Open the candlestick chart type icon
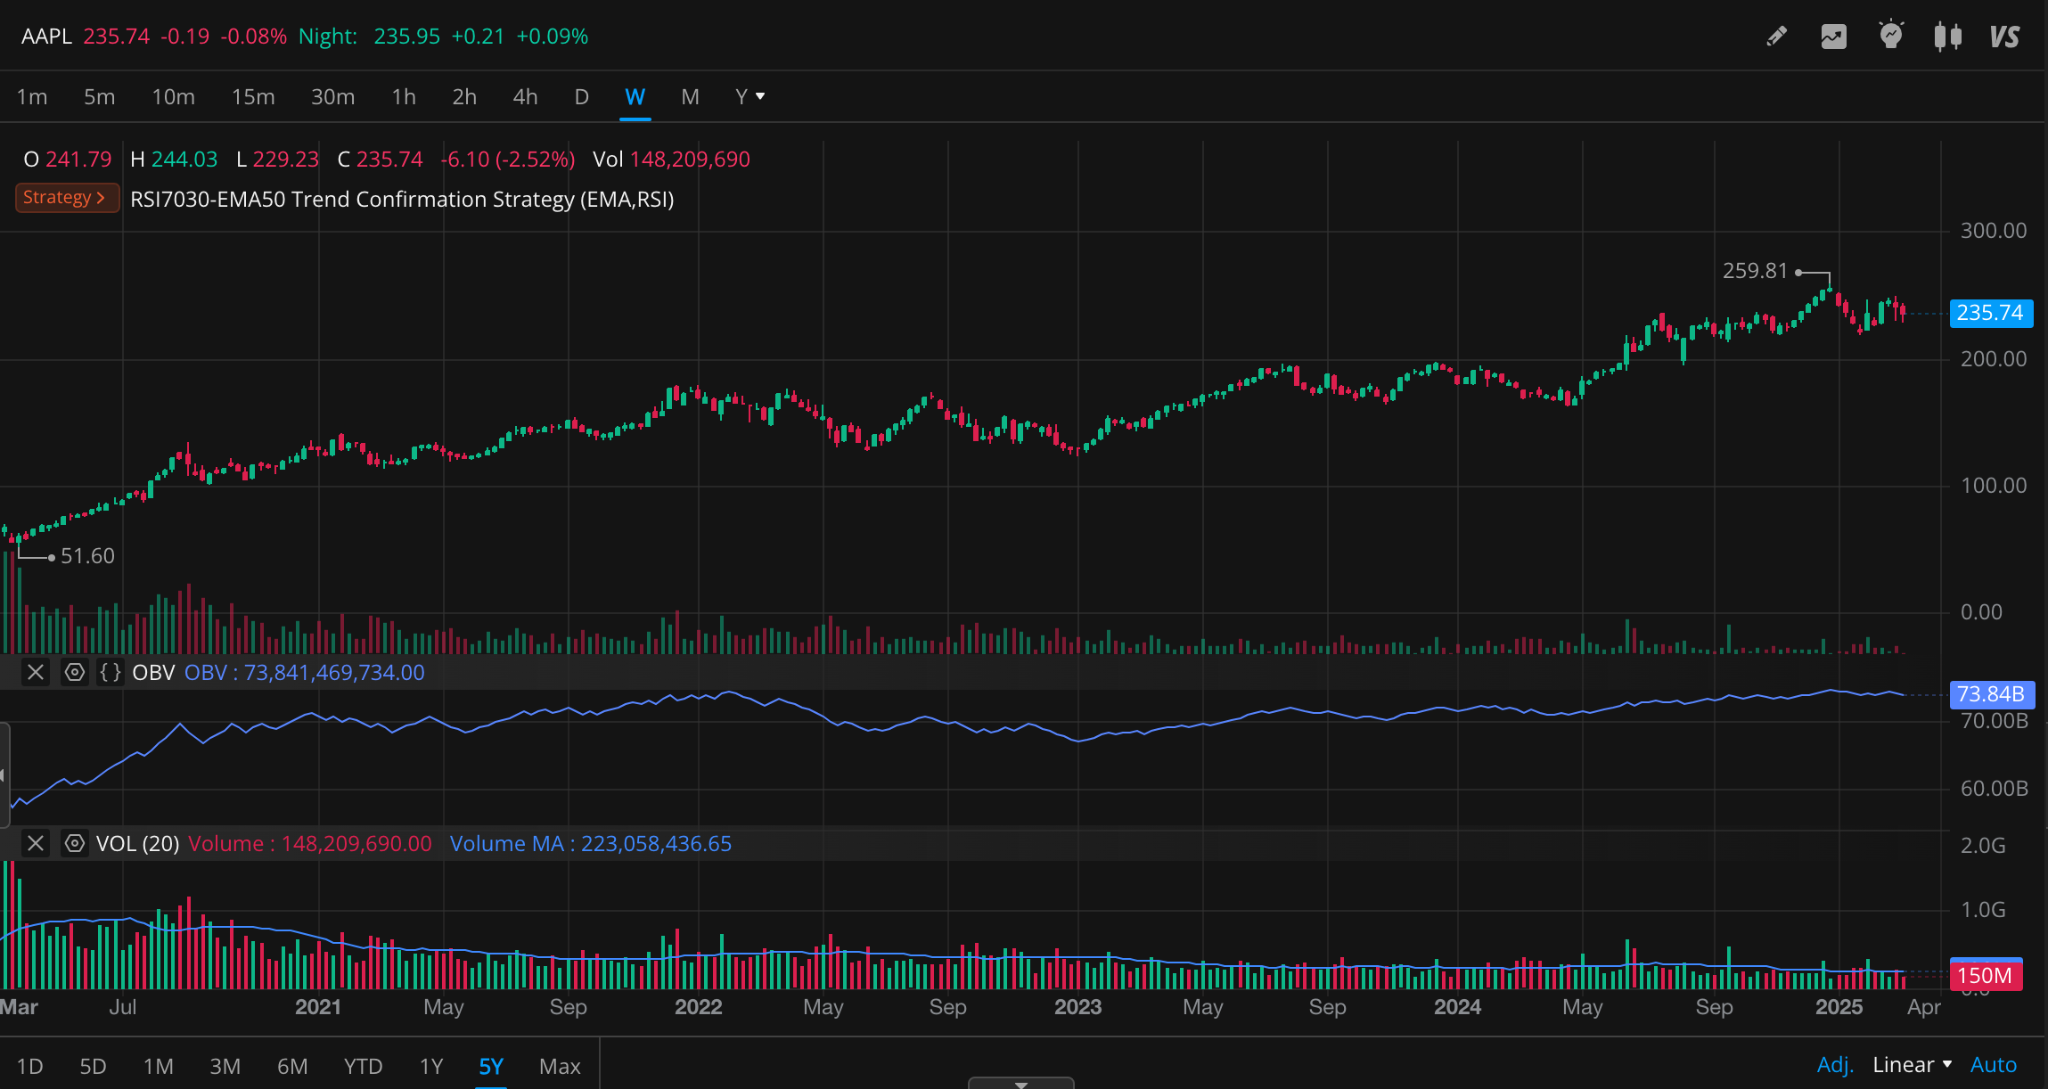The height and width of the screenshot is (1089, 2048). point(1947,37)
